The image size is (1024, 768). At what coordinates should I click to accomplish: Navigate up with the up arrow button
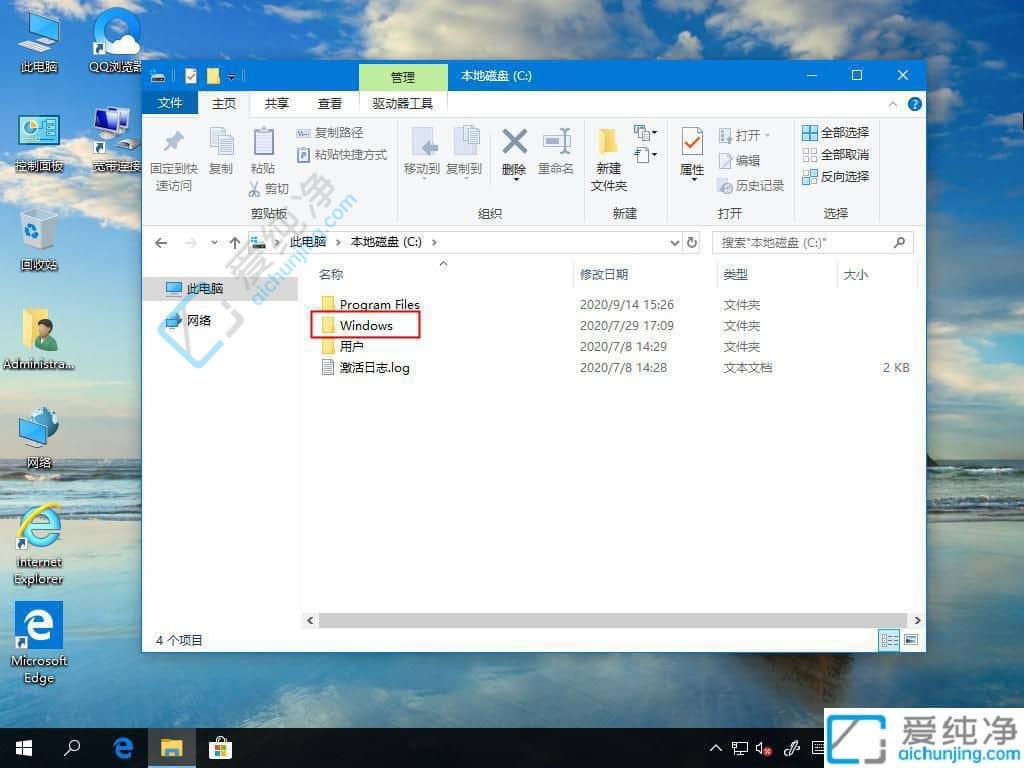click(236, 242)
